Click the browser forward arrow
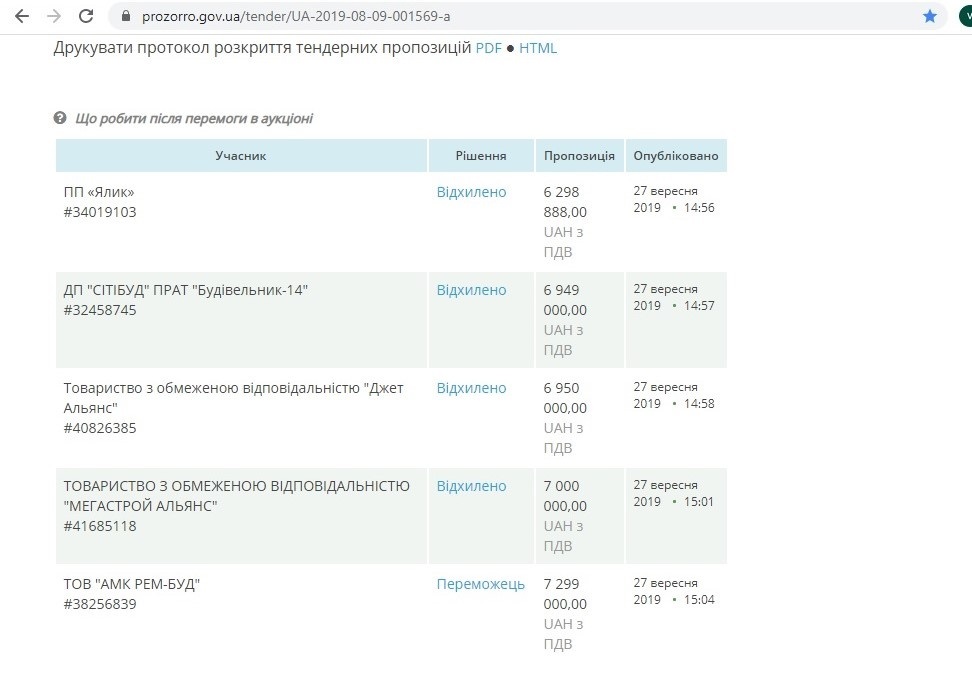972x692 pixels. [54, 16]
